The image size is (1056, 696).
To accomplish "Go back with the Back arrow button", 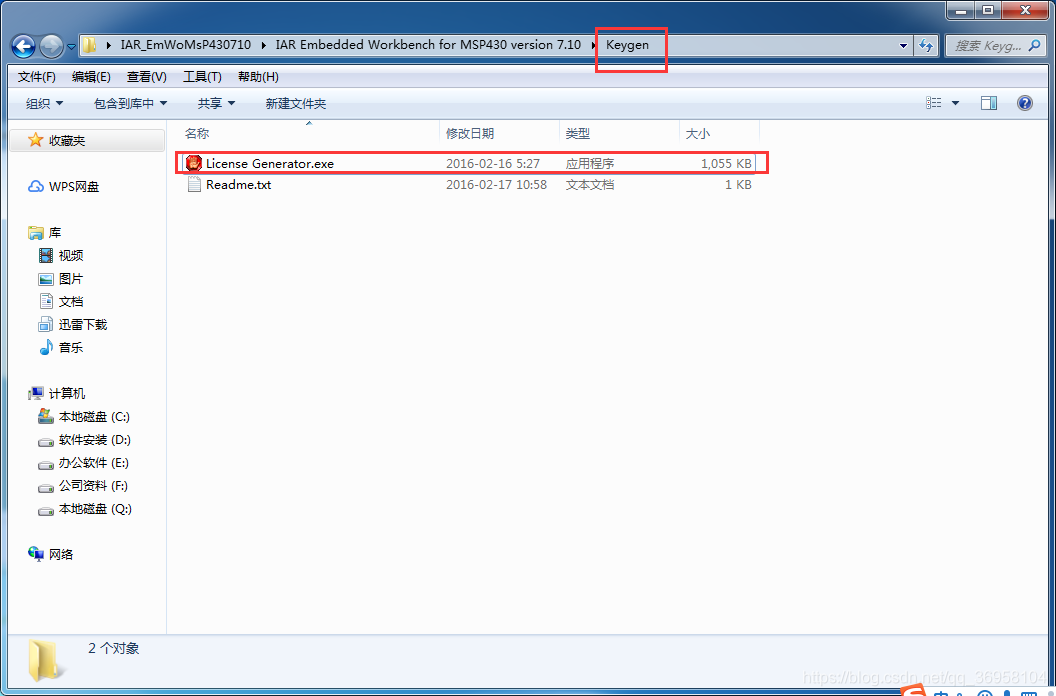I will [24, 46].
